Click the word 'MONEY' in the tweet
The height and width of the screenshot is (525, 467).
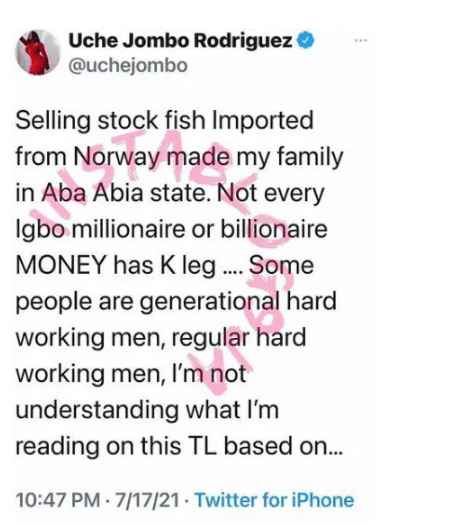(61, 265)
